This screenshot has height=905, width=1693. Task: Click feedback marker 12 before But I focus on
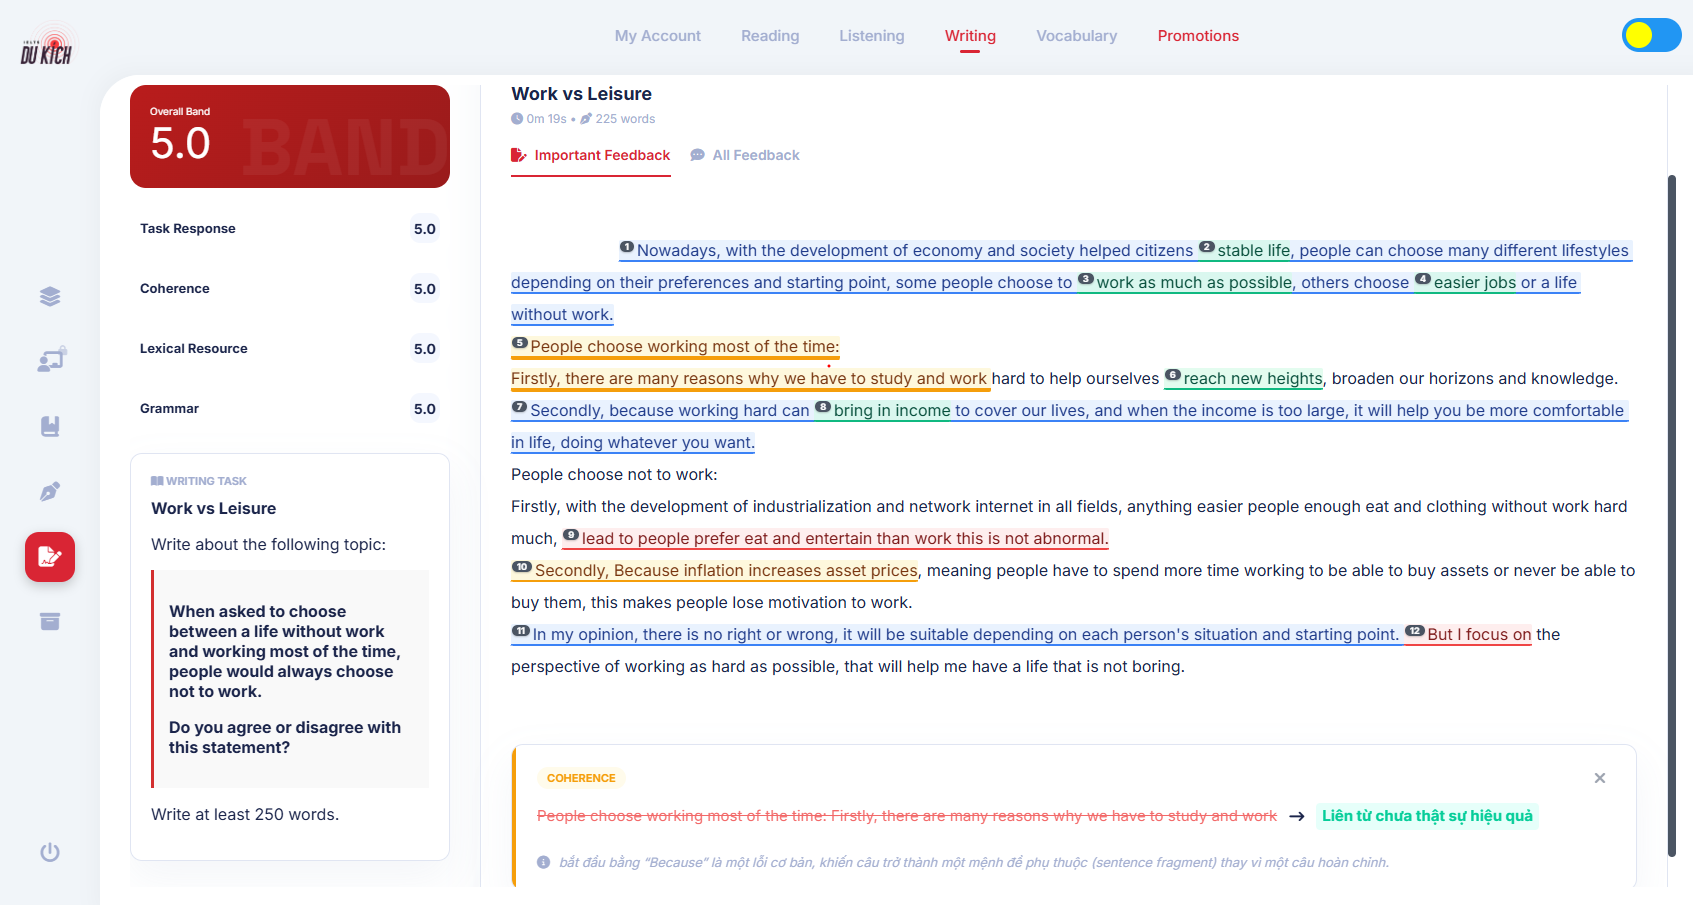1415,631
